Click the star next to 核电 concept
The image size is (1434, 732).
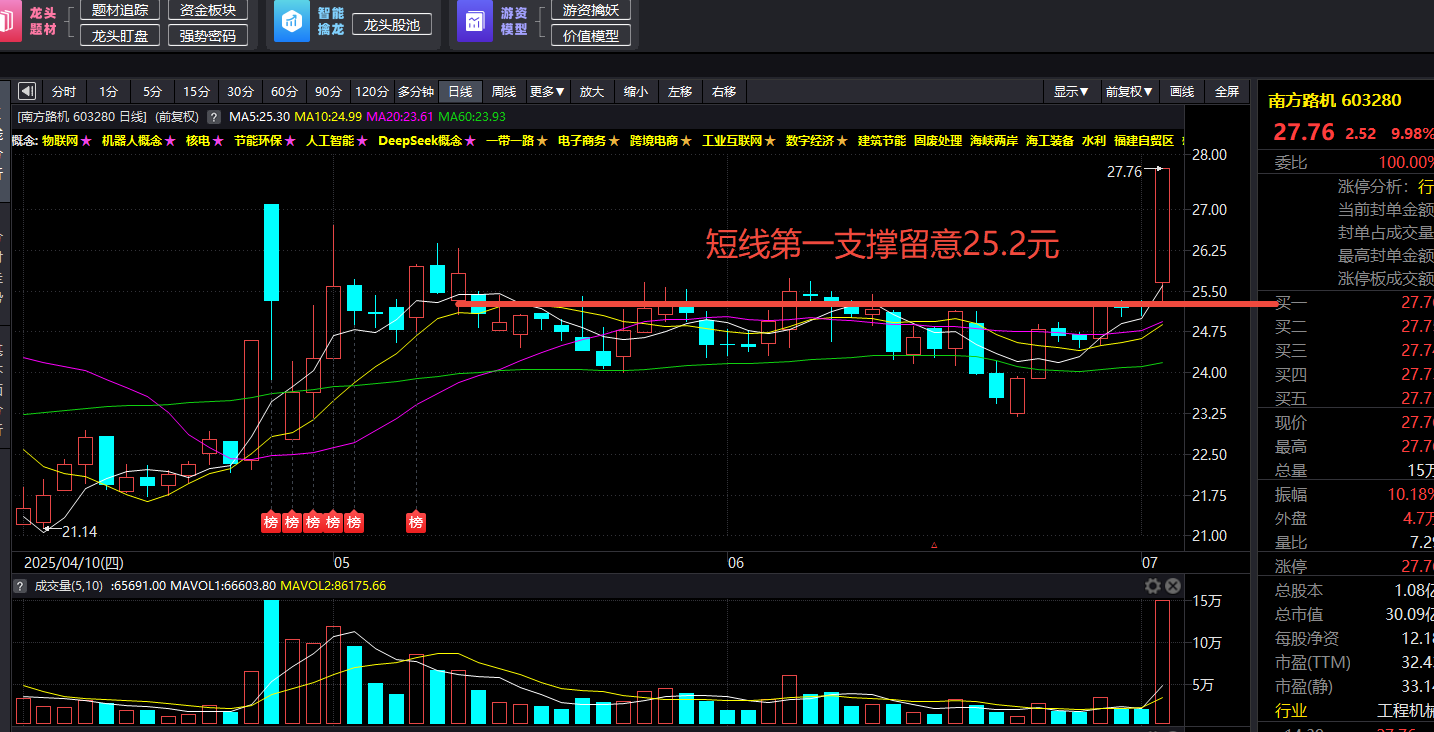(x=217, y=141)
